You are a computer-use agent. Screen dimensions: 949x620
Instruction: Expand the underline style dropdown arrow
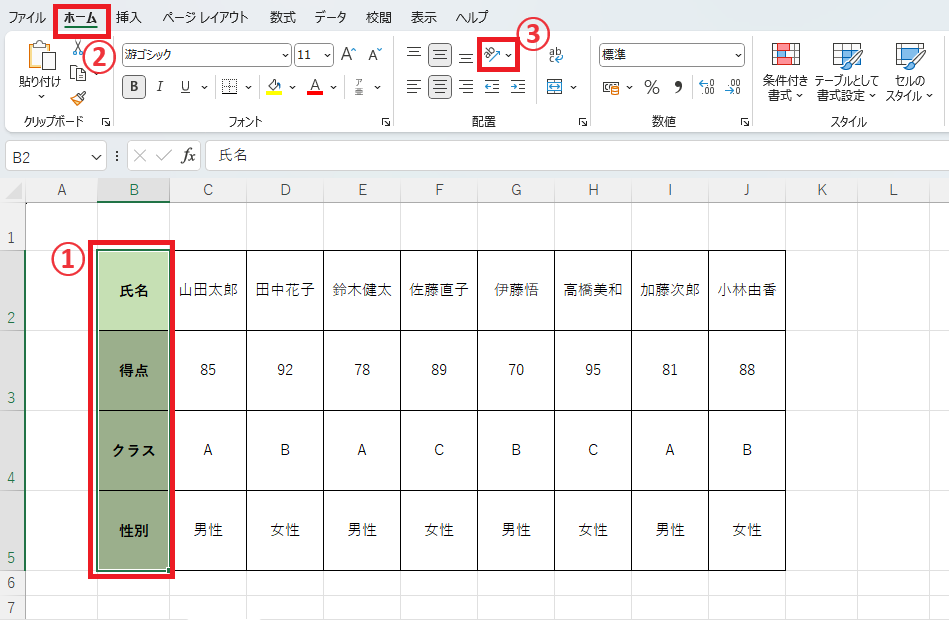coord(205,88)
